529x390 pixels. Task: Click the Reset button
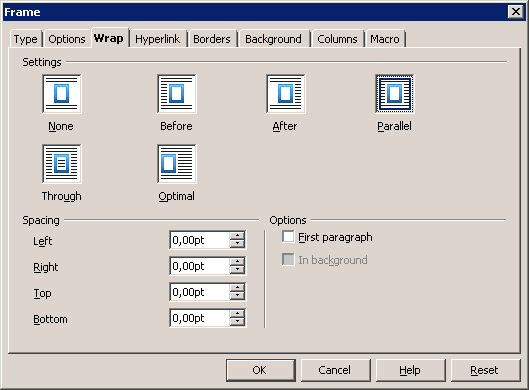[485, 370]
